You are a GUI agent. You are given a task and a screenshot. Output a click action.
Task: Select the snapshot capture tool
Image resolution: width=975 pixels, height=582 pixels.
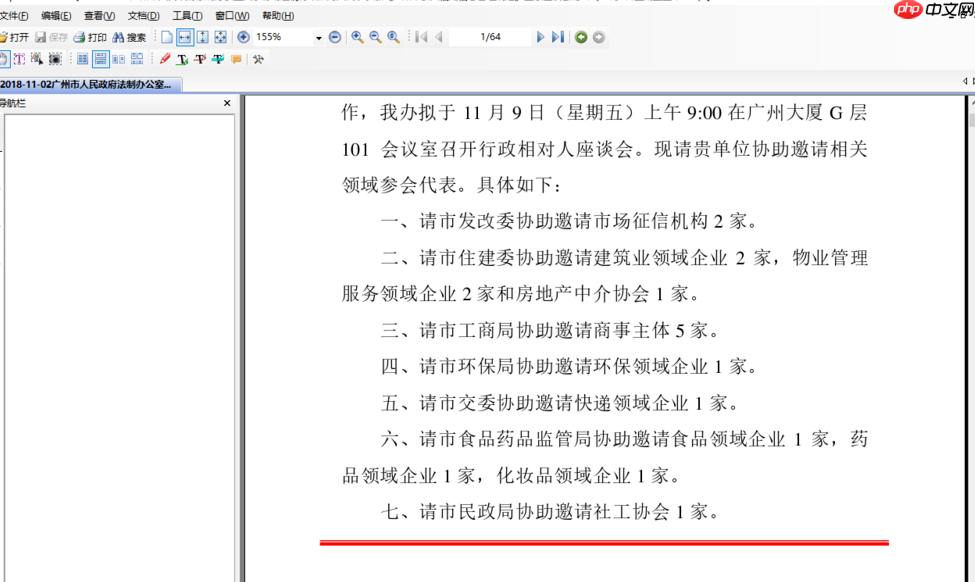56,59
